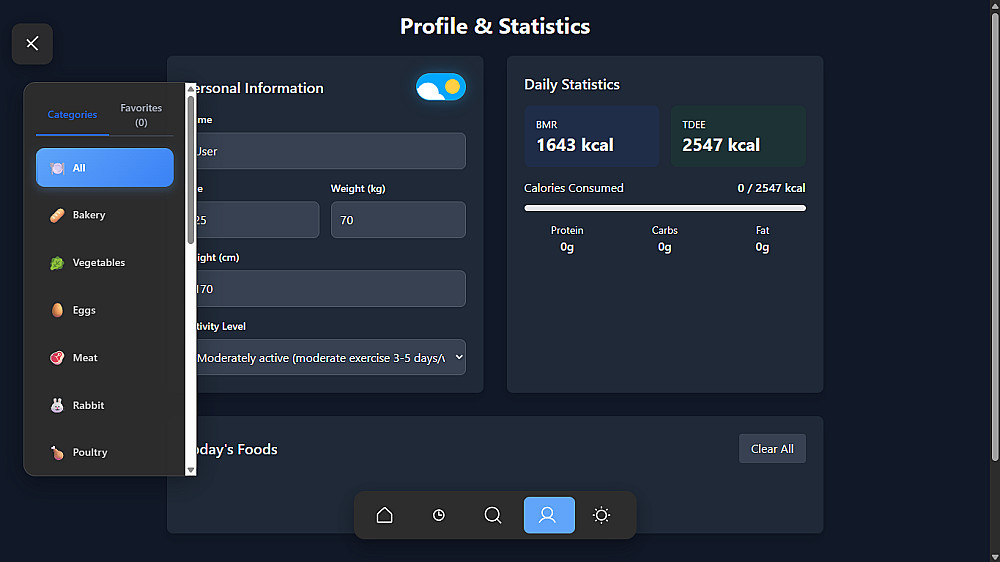Switch to the Categories tab

[72, 115]
